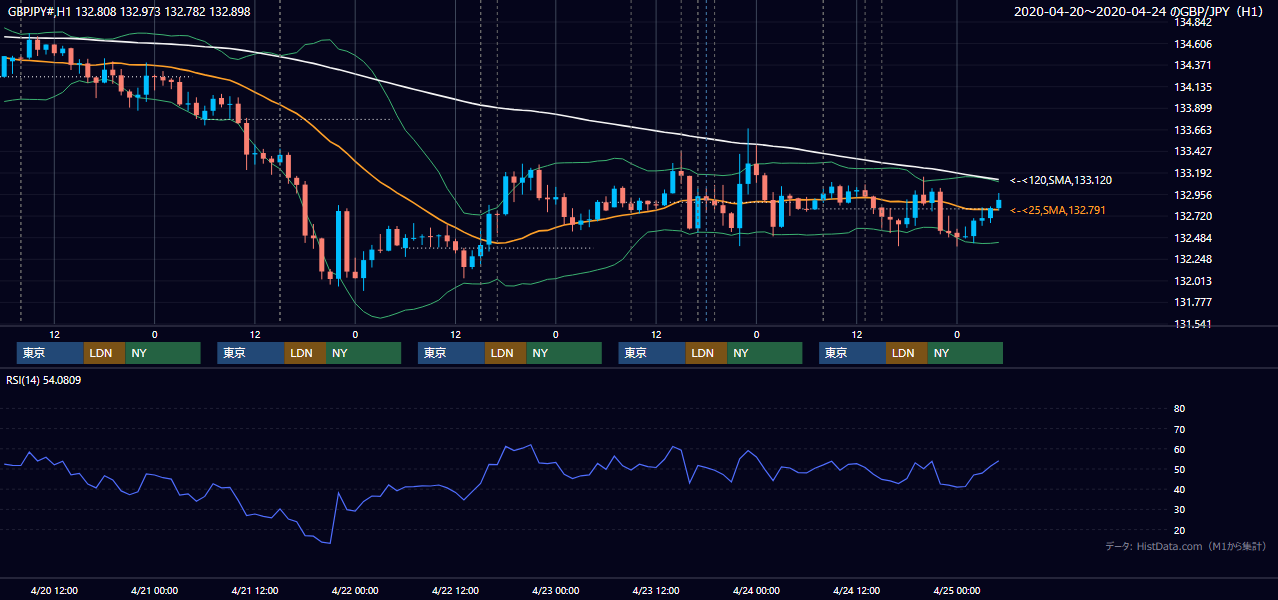The width and height of the screenshot is (1278, 600).
Task: Select the 4/24 12:00 date label
Action: tap(857, 590)
